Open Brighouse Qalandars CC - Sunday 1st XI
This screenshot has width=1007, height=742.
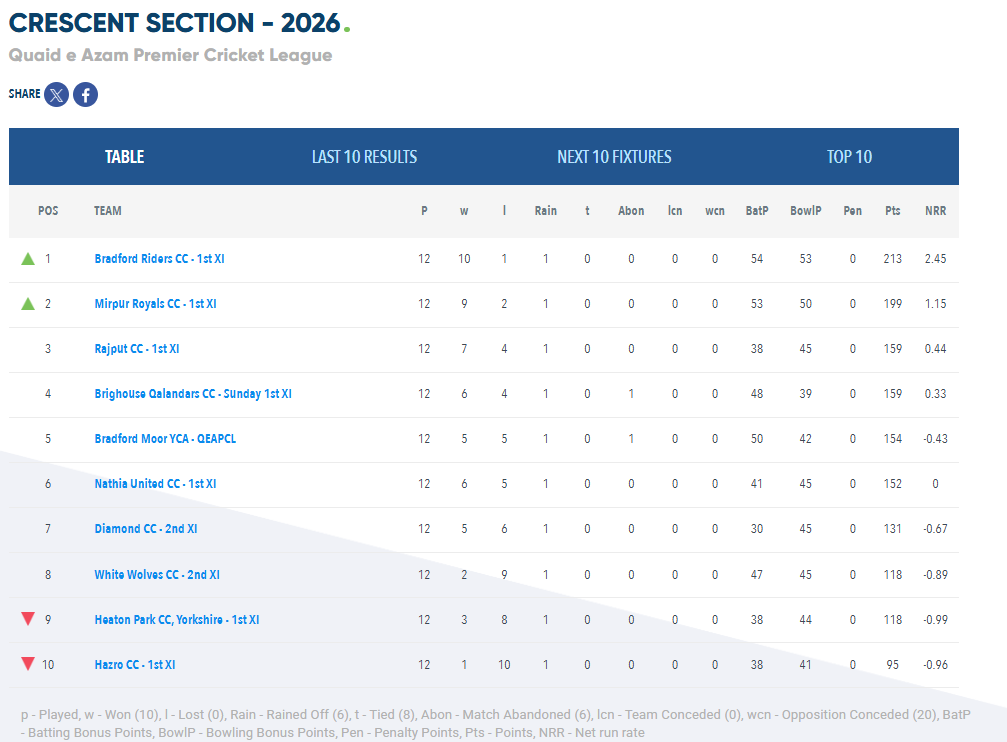click(193, 394)
